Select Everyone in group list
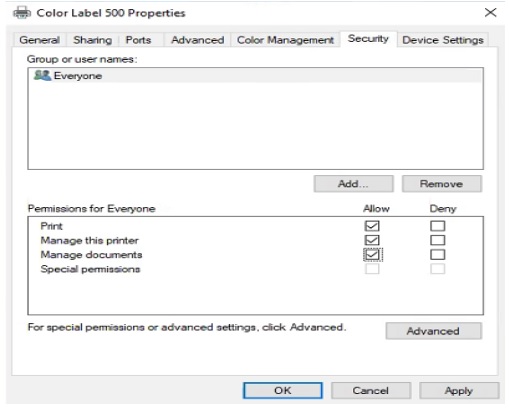Viewport: 509px width, 413px height. pos(255,76)
